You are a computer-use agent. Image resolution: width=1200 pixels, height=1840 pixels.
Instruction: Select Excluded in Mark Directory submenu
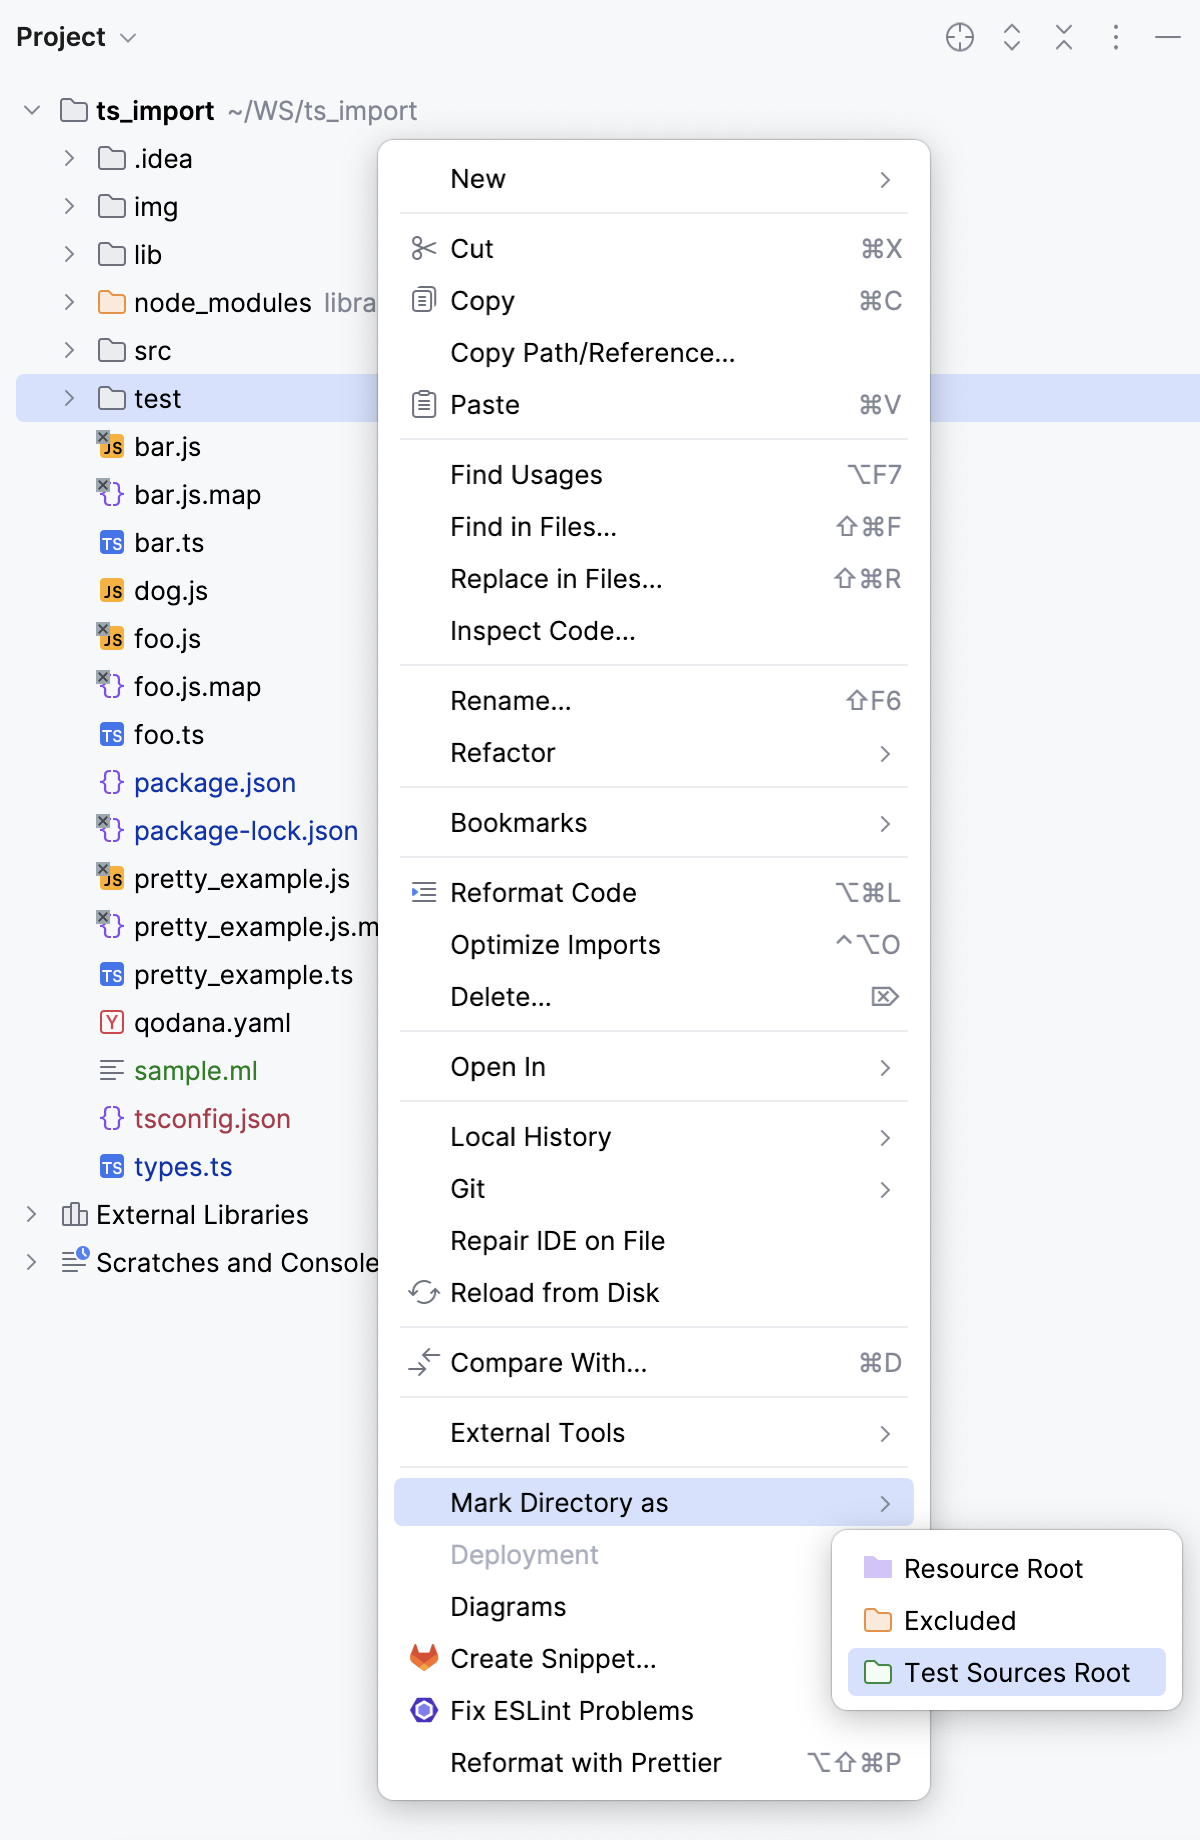[959, 1620]
